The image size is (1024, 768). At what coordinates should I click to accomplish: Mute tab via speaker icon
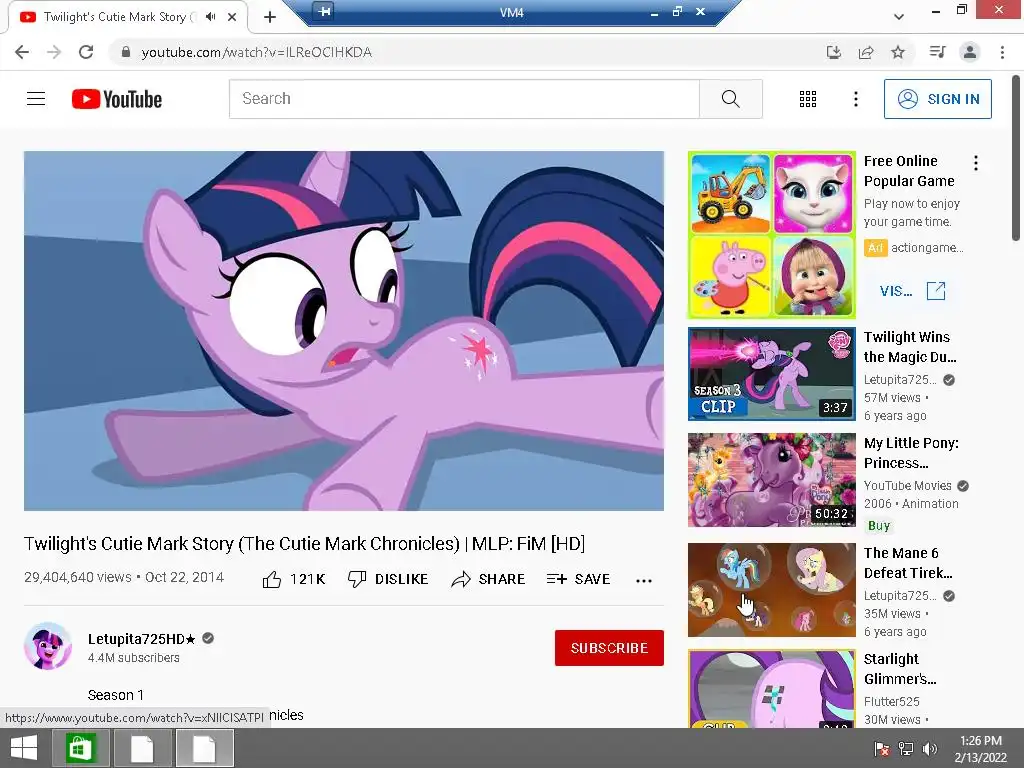point(210,17)
